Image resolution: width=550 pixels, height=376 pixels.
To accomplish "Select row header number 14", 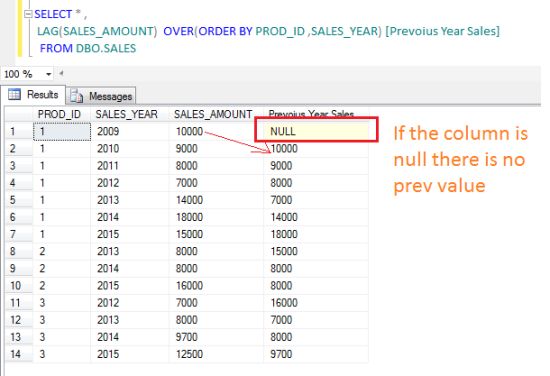I will coord(19,354).
